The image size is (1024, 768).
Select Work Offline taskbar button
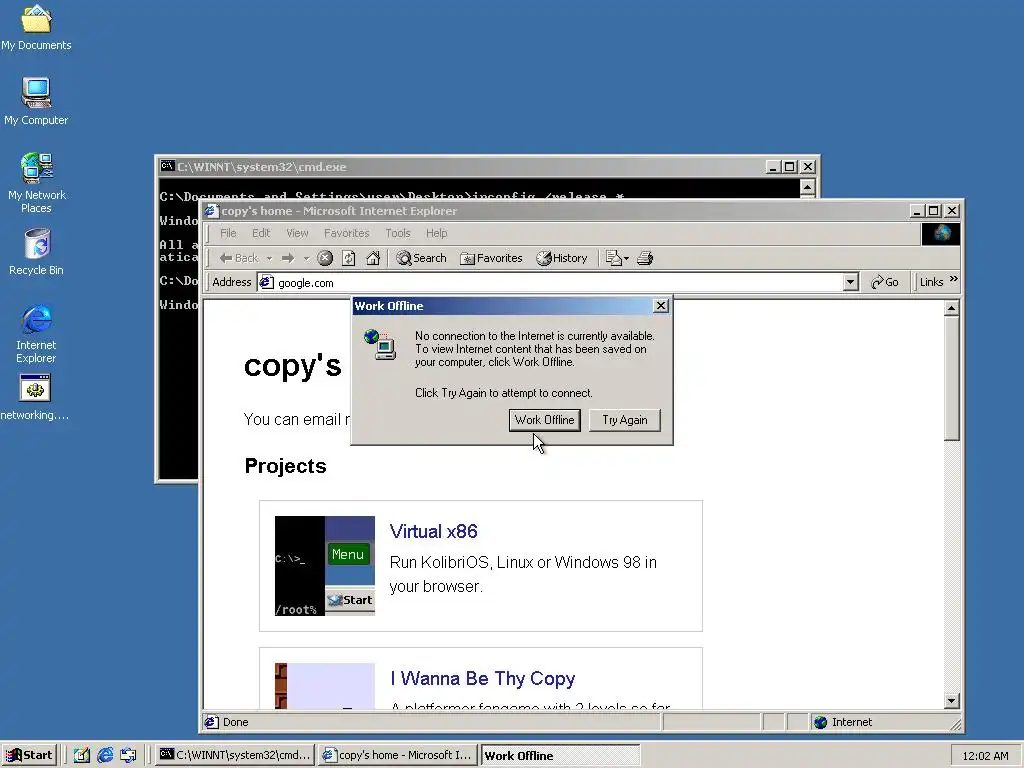(560, 755)
